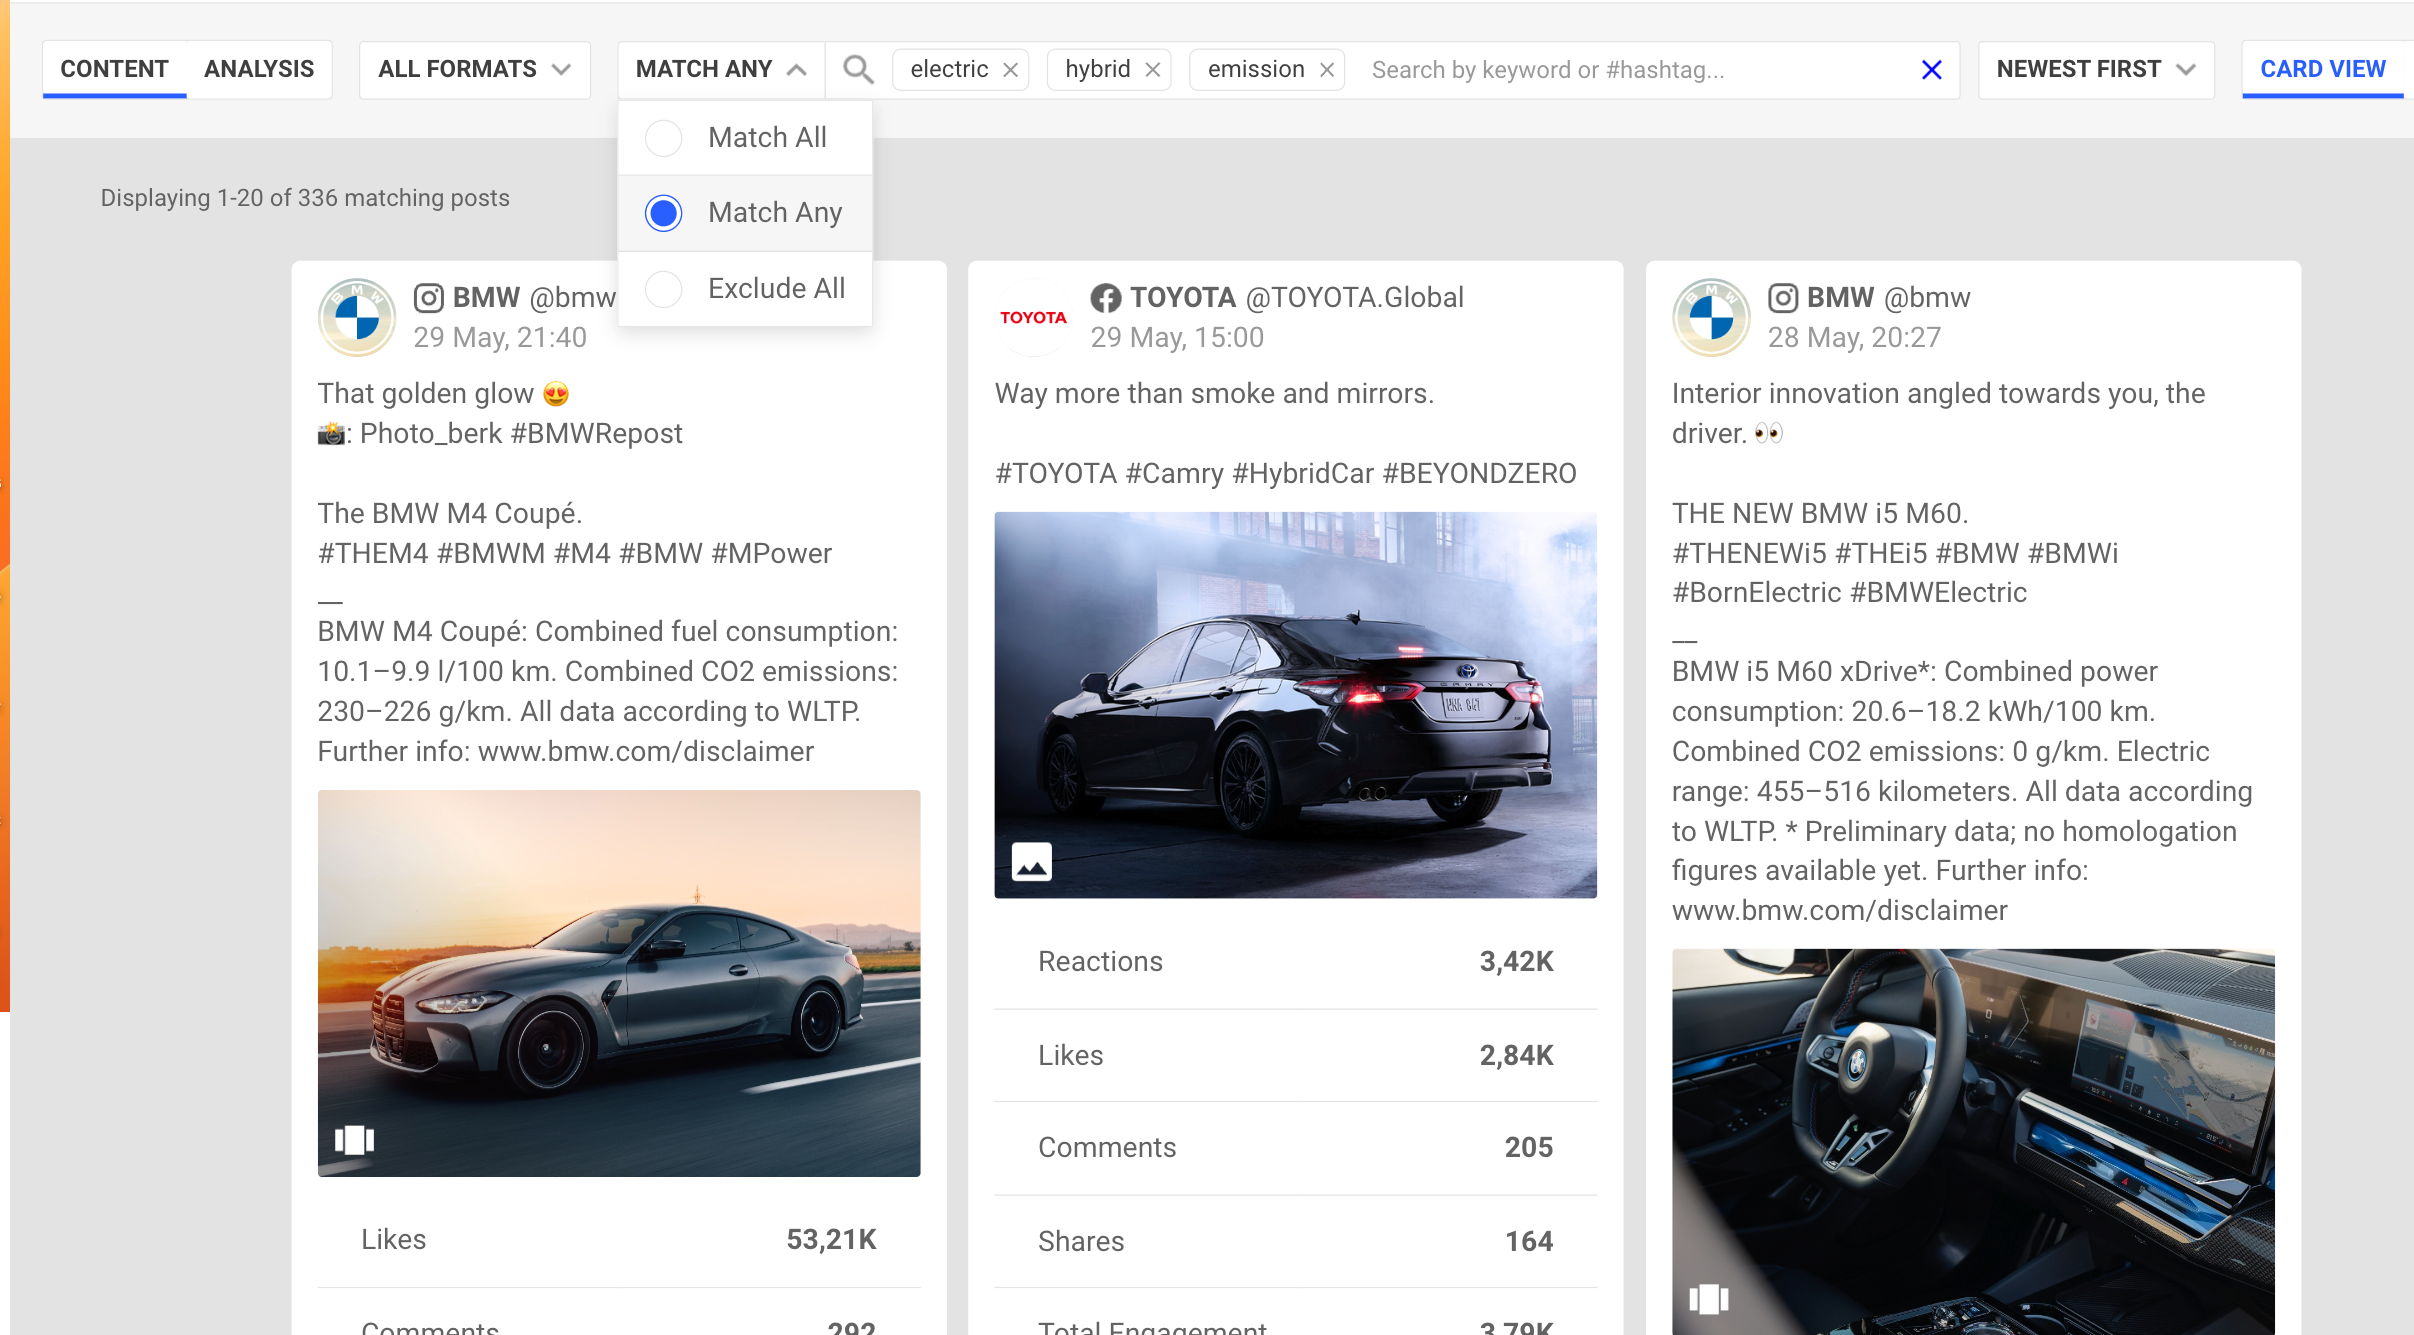Open the Toyota Camry photo

pos(1295,705)
